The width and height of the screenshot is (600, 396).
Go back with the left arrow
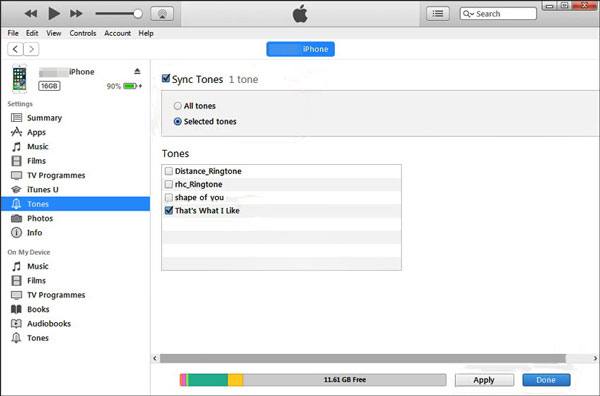pyautogui.click(x=15, y=49)
